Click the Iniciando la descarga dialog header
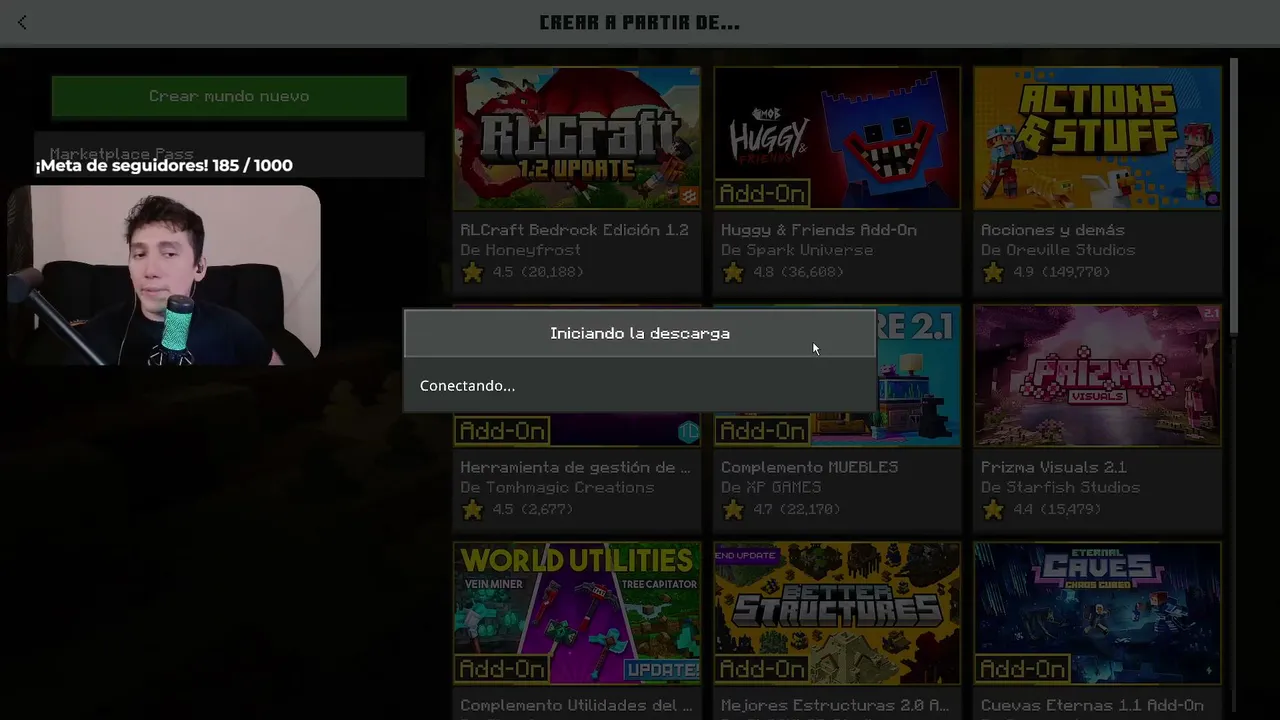 pyautogui.click(x=640, y=333)
